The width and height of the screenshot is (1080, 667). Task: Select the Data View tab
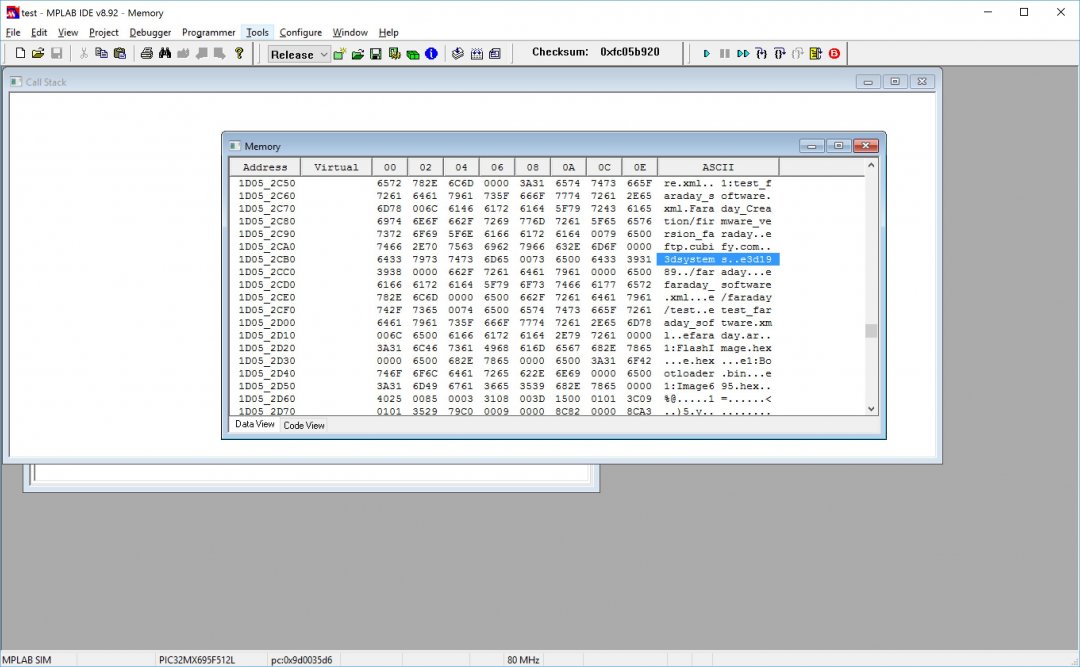click(x=254, y=425)
